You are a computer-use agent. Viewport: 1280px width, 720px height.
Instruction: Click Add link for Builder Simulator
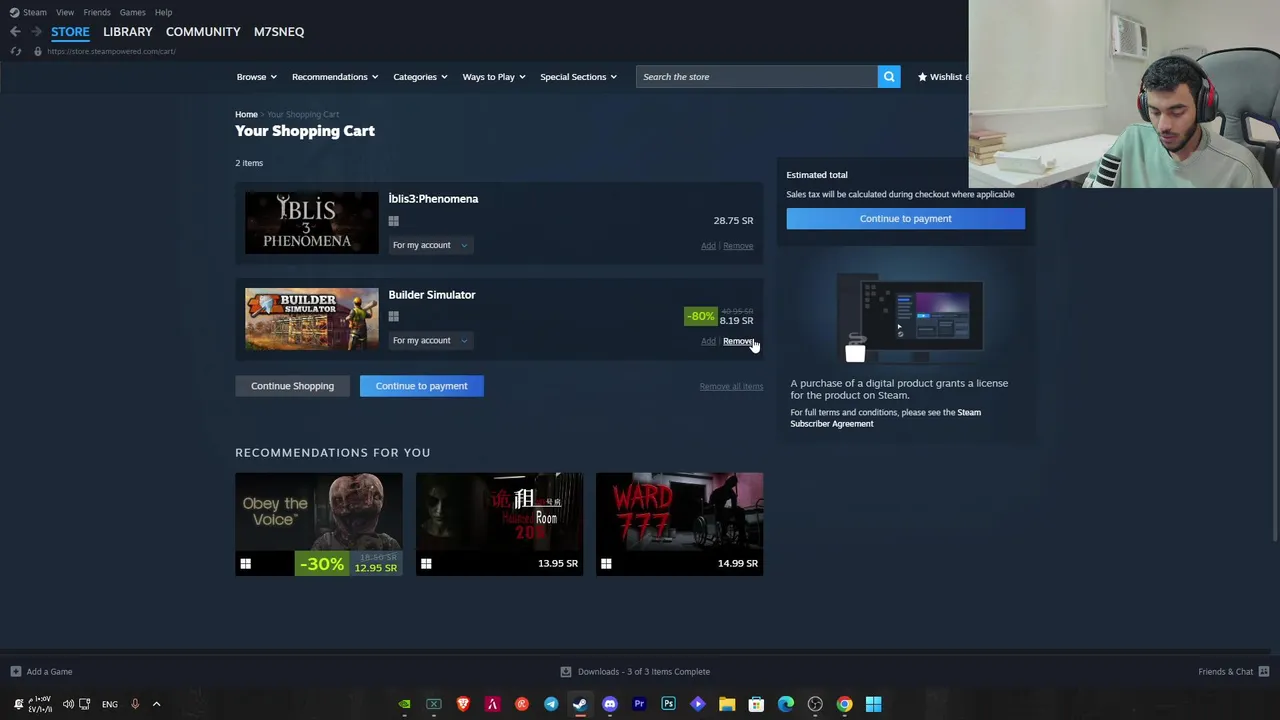pyautogui.click(x=708, y=342)
